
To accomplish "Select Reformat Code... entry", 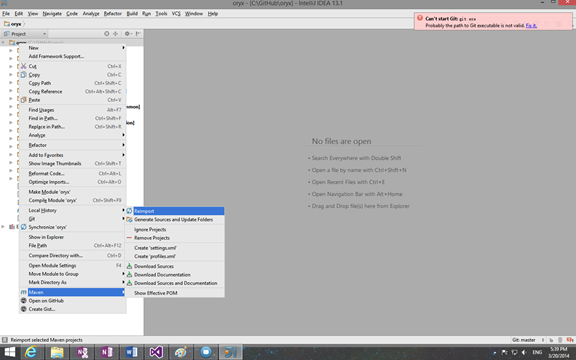I will (x=72, y=173).
